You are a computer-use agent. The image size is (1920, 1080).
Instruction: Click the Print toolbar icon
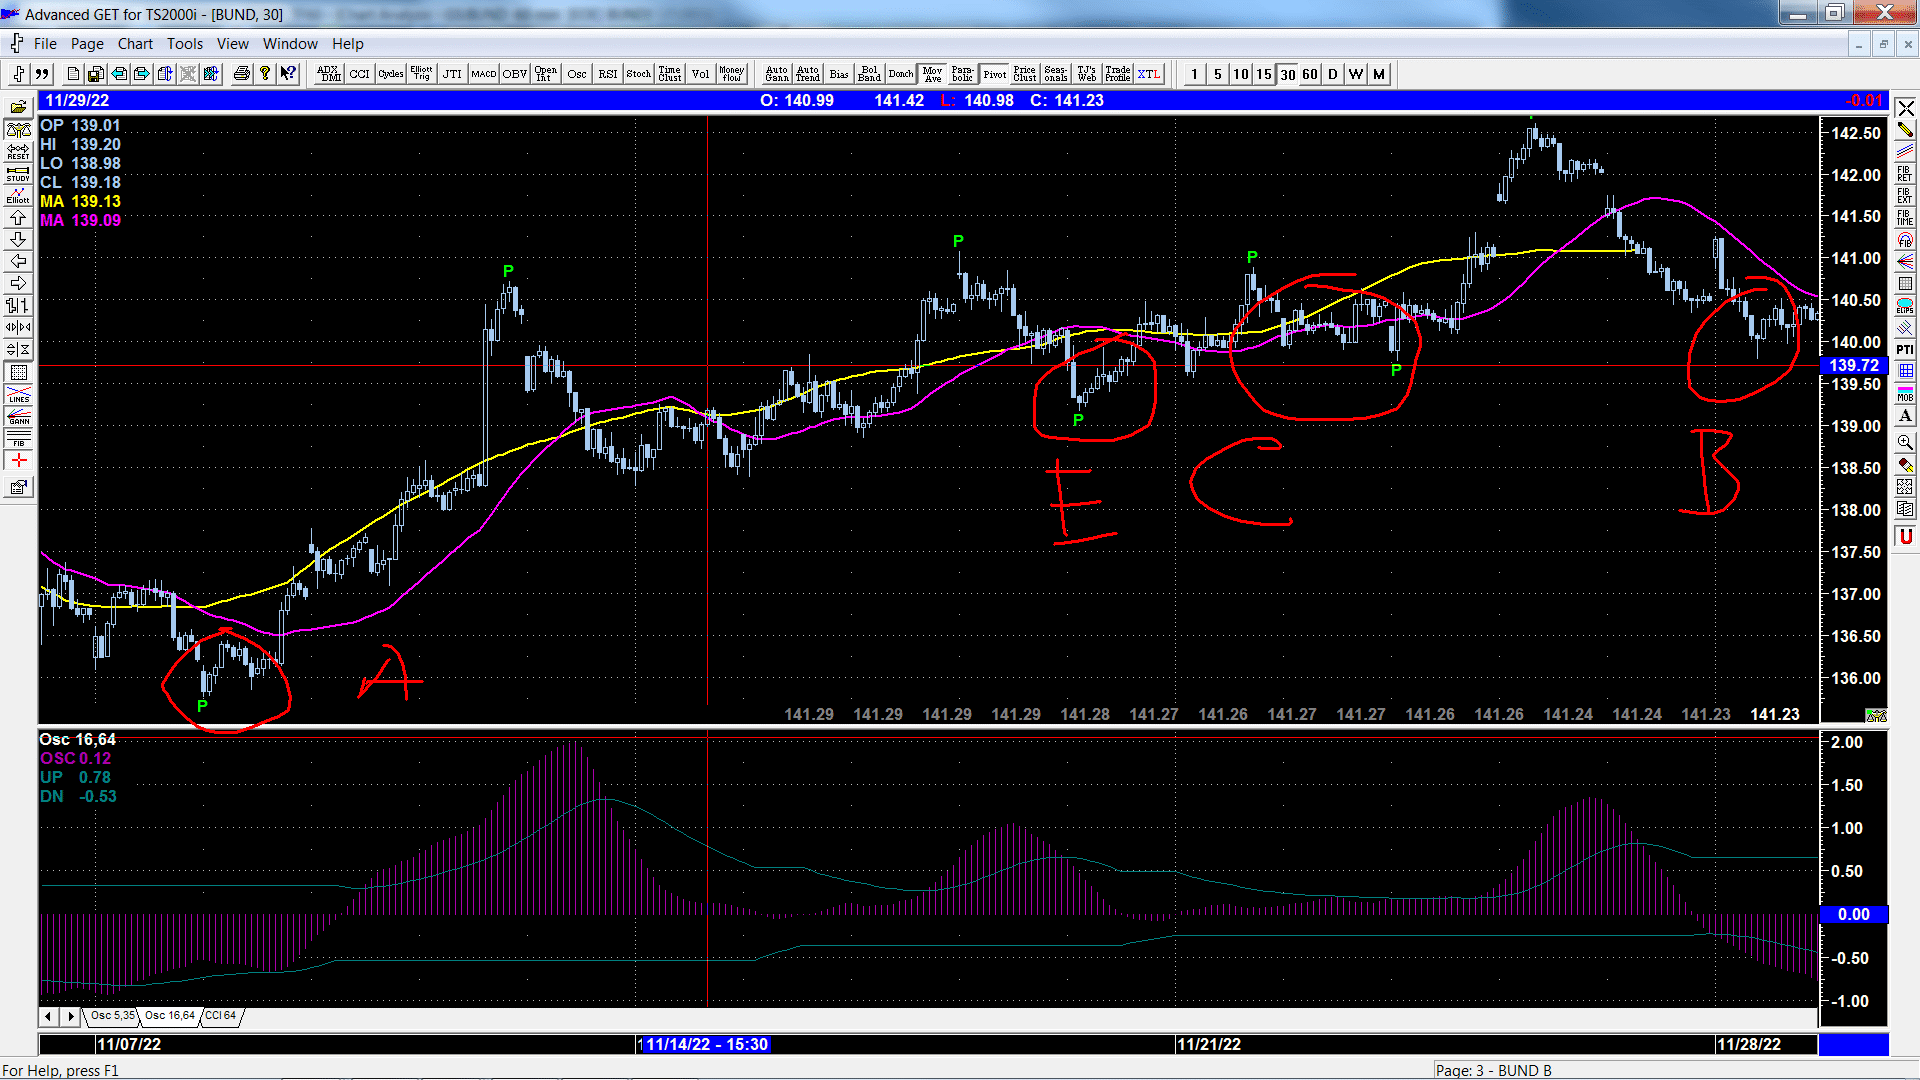[x=241, y=74]
